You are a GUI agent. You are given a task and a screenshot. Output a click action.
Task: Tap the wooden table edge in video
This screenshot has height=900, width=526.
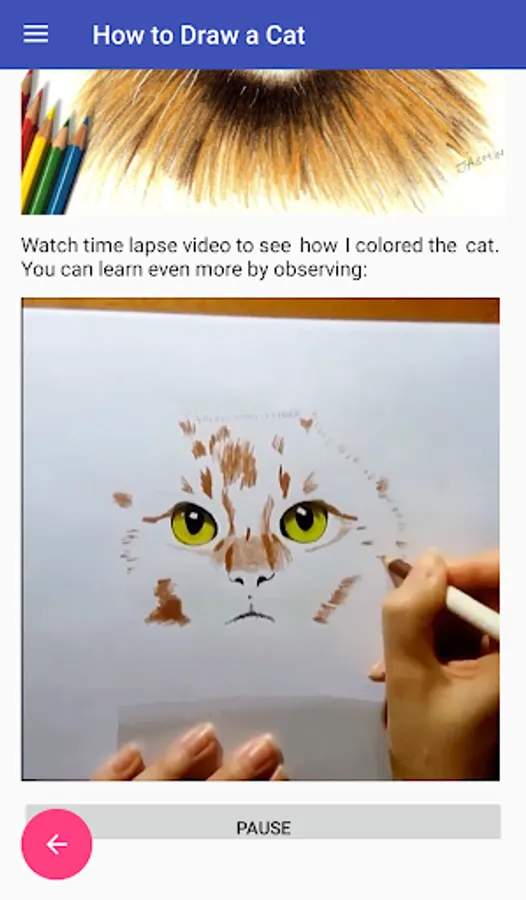pyautogui.click(x=261, y=309)
